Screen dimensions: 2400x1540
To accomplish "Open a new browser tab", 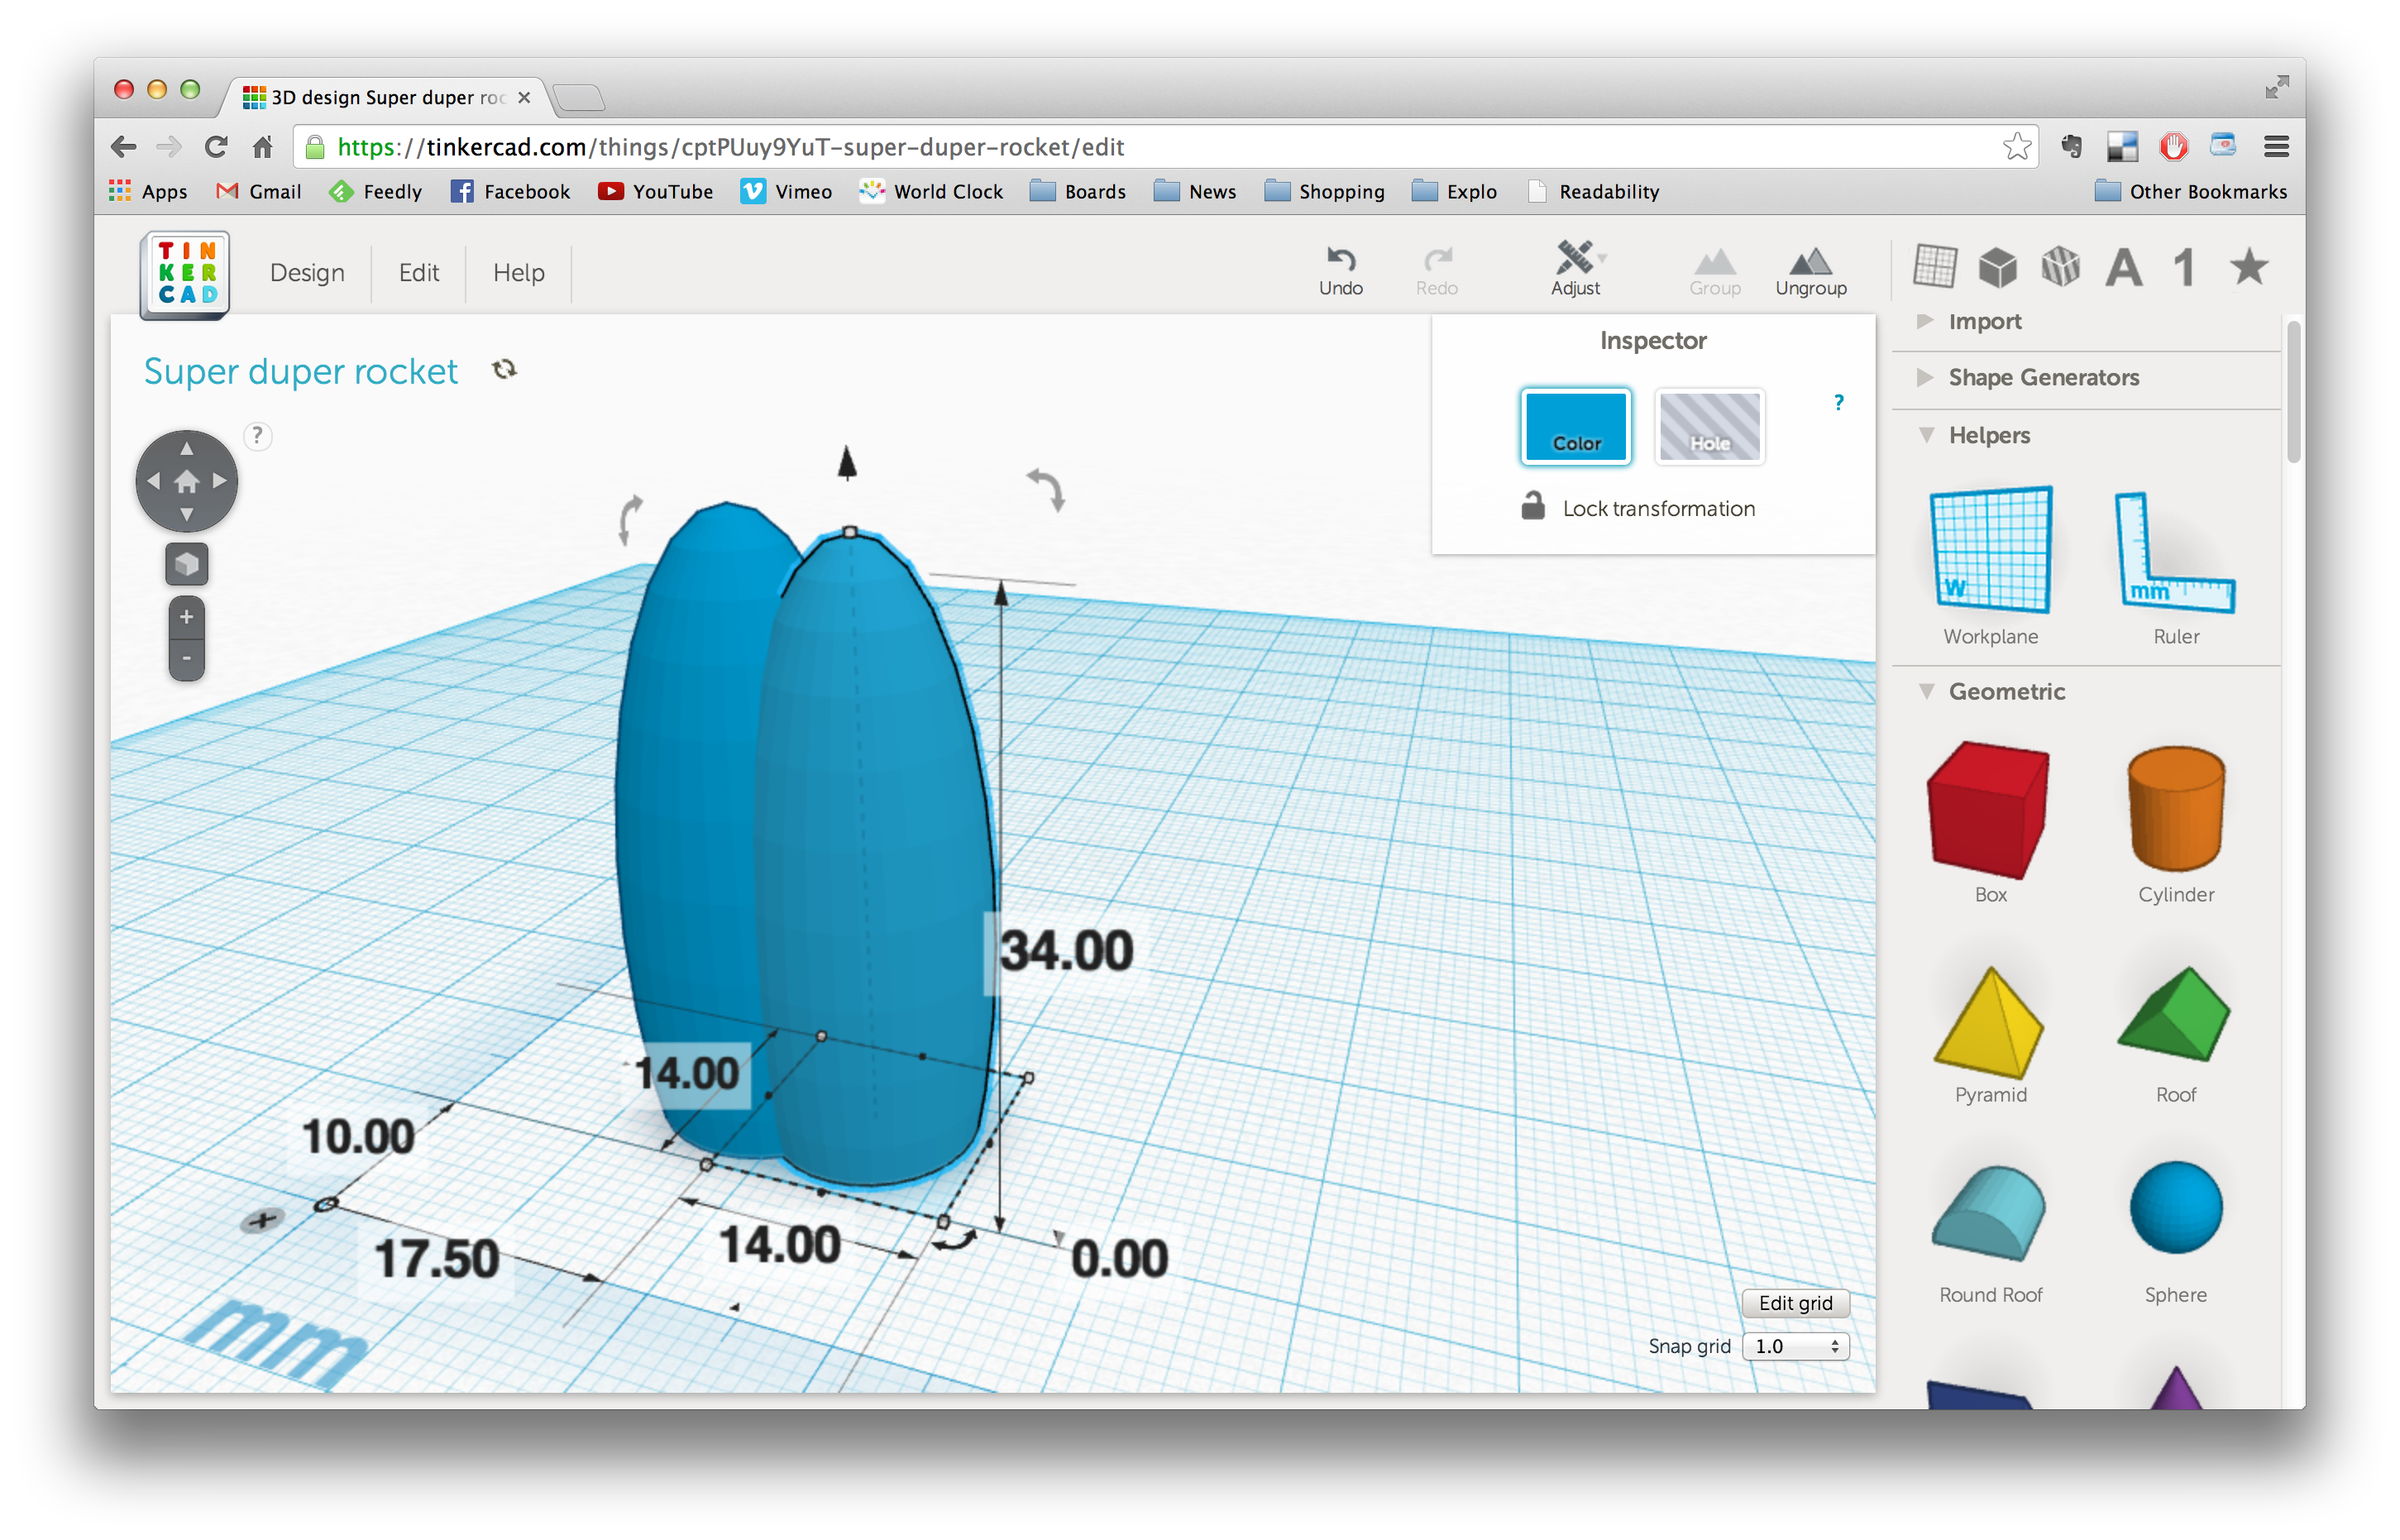I will pyautogui.click(x=579, y=97).
